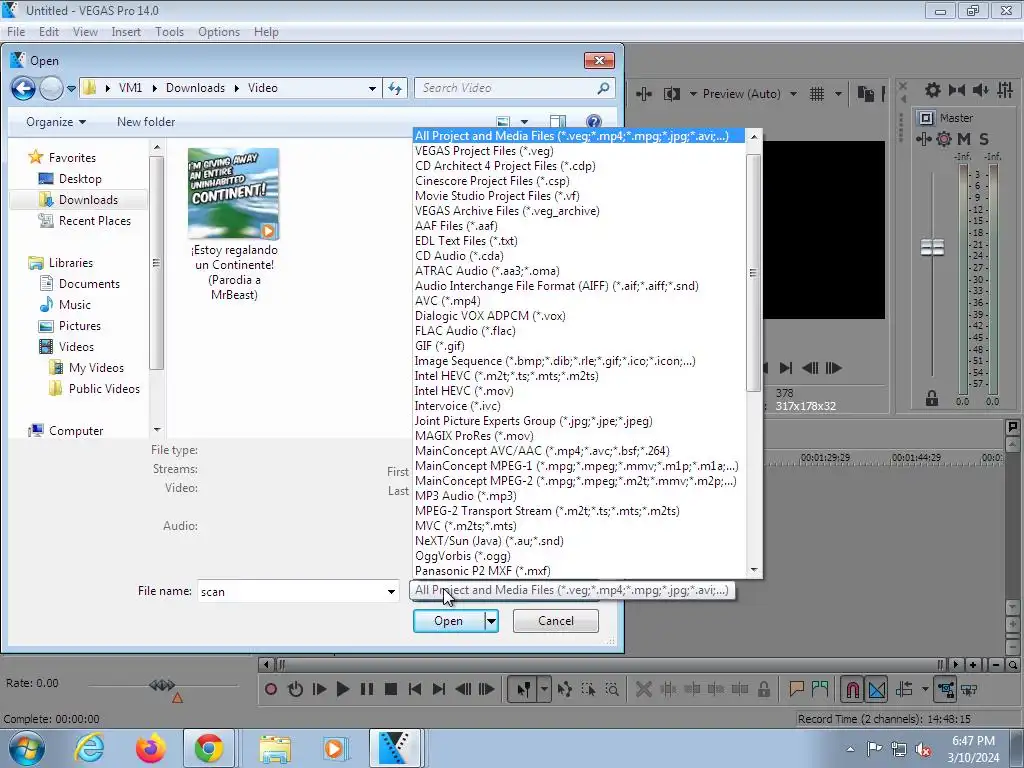Click the Insert Marker icon
This screenshot has height=768, width=1024.
pyautogui.click(x=796, y=689)
